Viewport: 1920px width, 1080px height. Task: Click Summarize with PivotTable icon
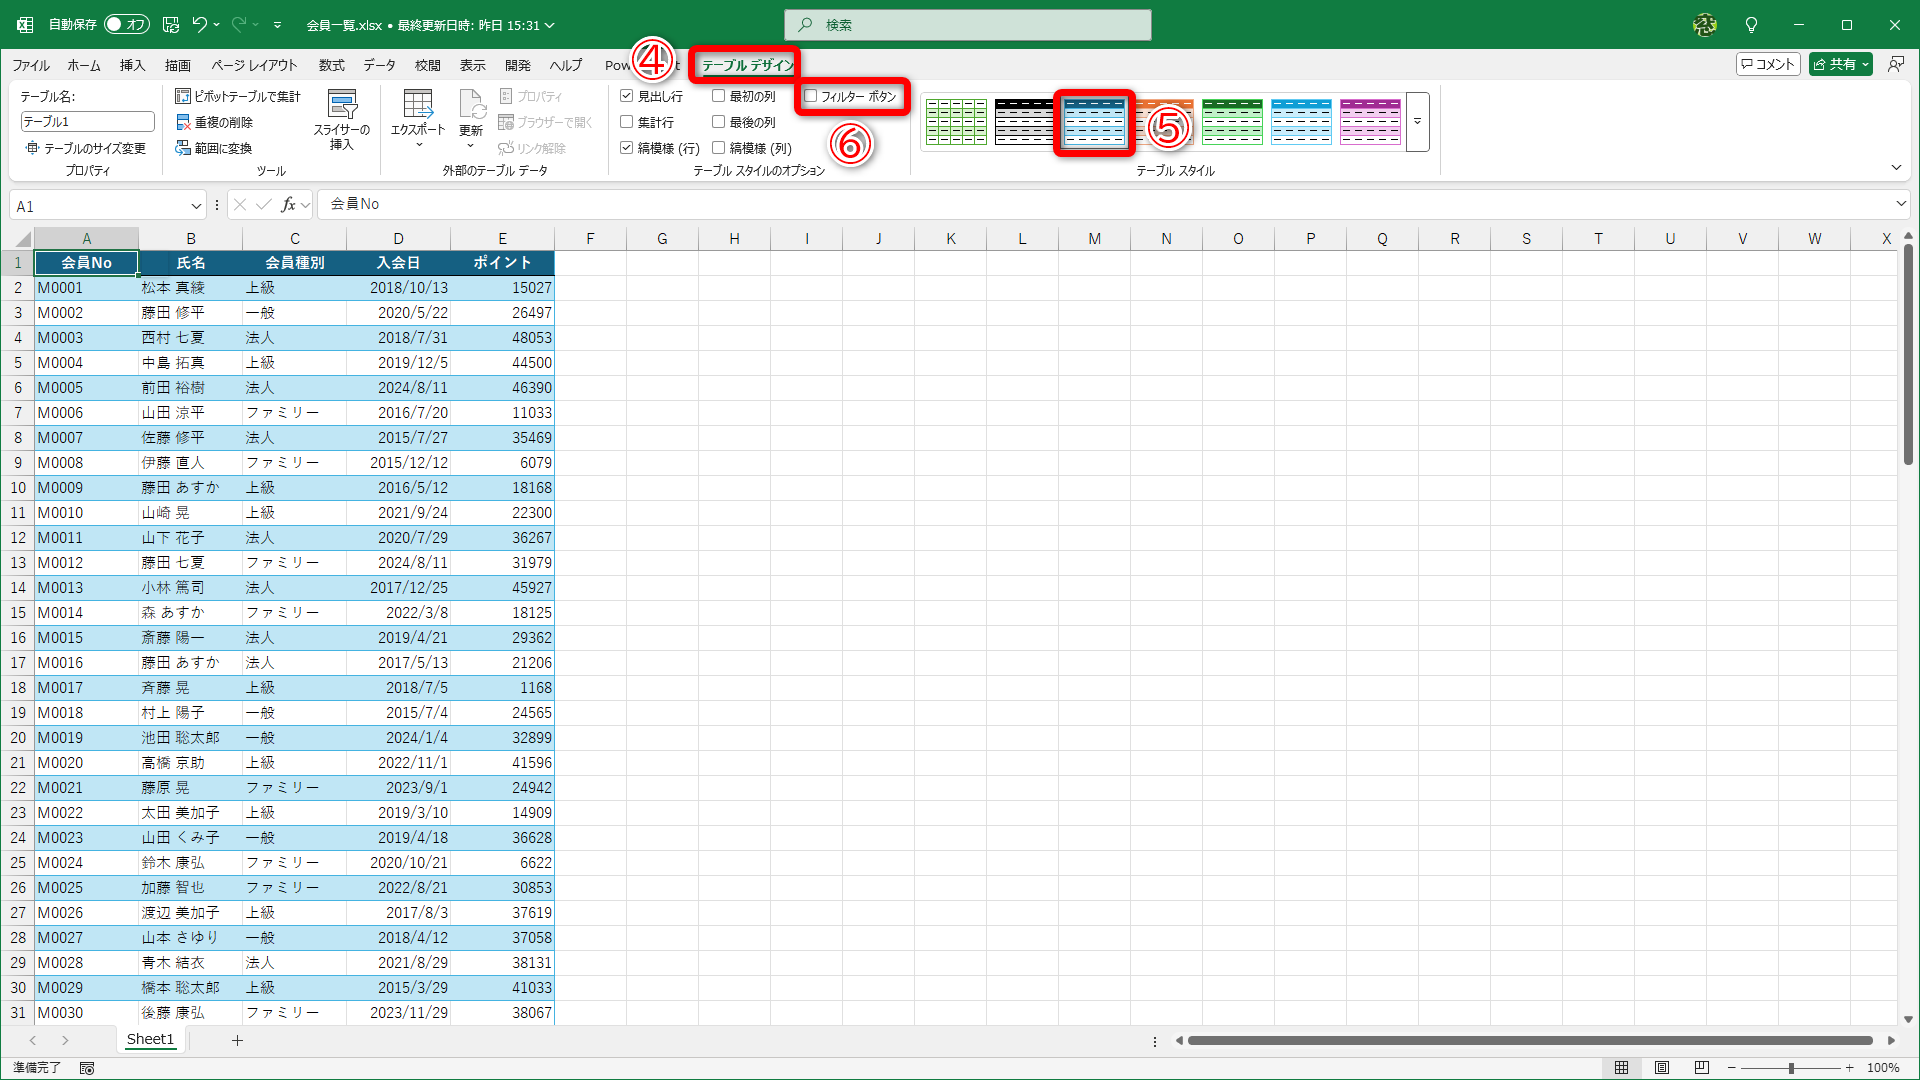pyautogui.click(x=183, y=96)
